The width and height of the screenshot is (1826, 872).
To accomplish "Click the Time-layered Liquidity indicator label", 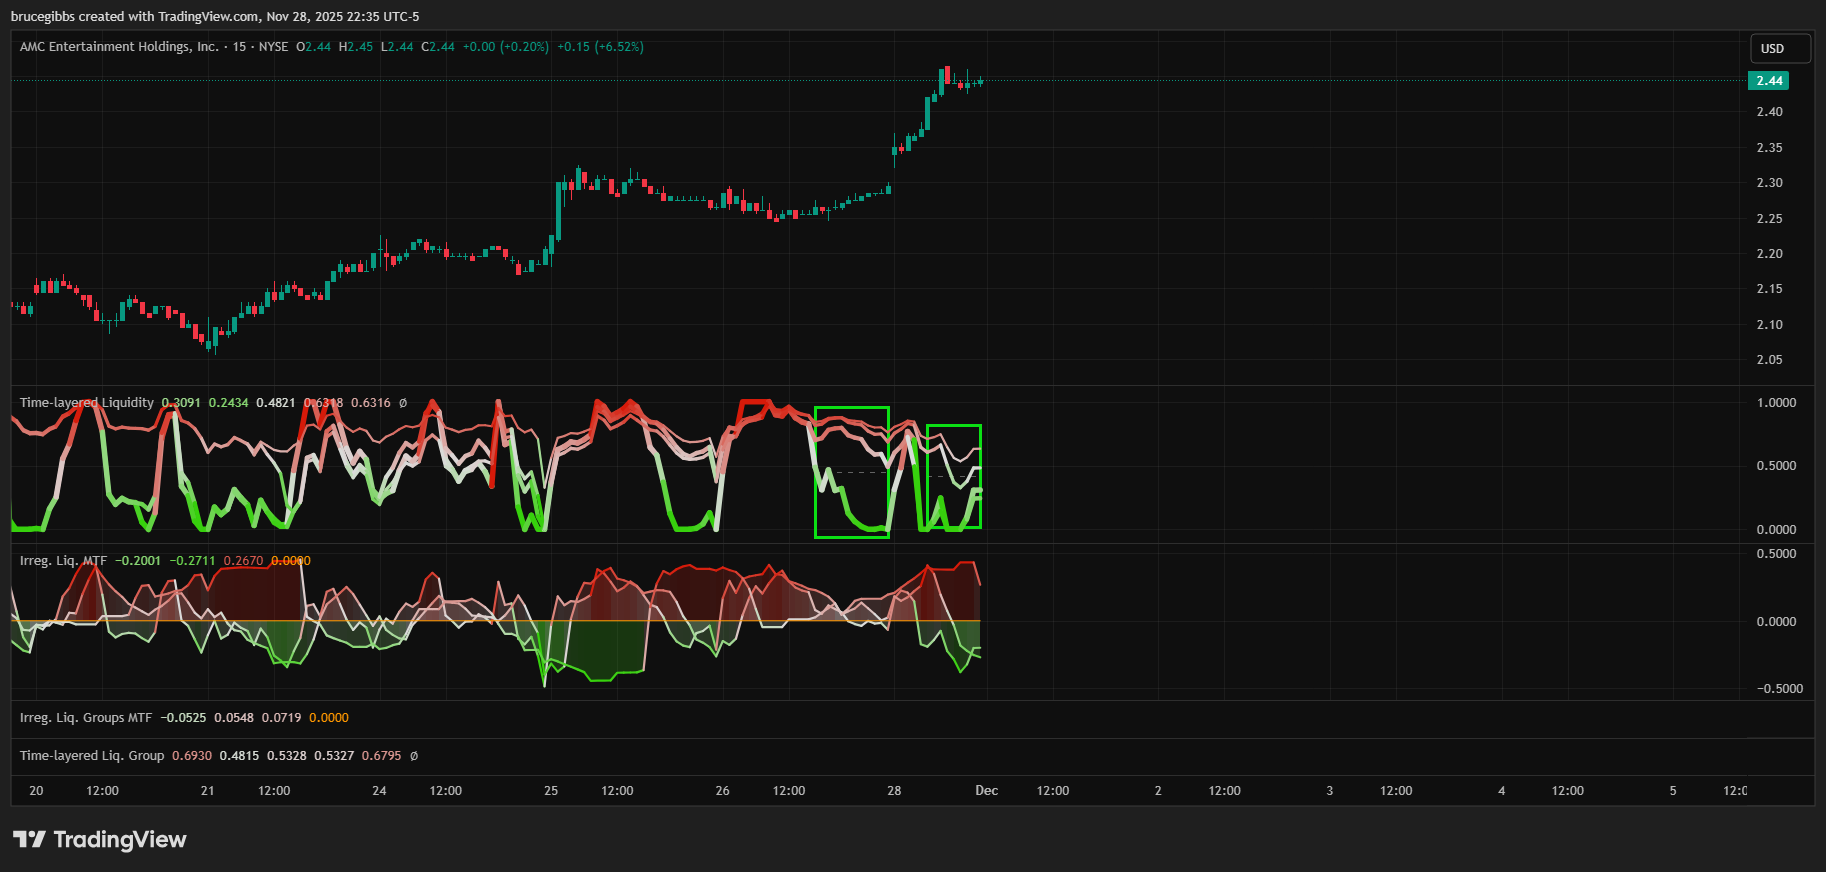I will point(87,403).
